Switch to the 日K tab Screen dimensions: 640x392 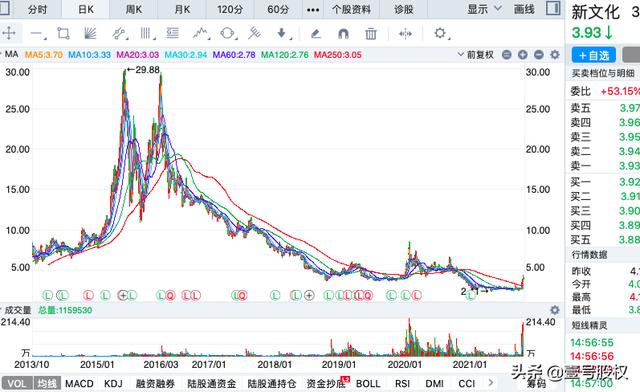click(86, 9)
